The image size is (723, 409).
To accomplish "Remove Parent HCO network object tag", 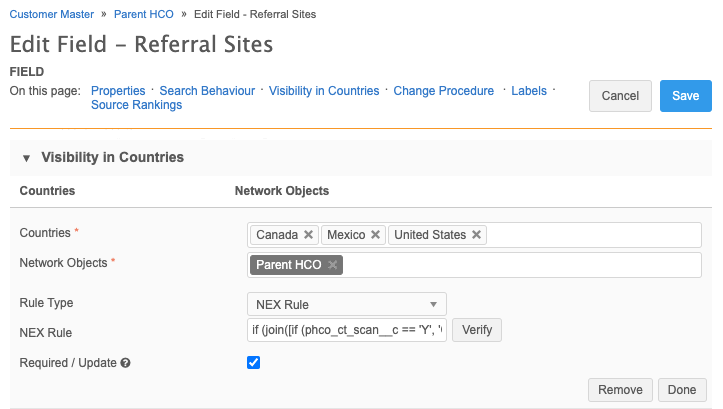I will coord(332,265).
